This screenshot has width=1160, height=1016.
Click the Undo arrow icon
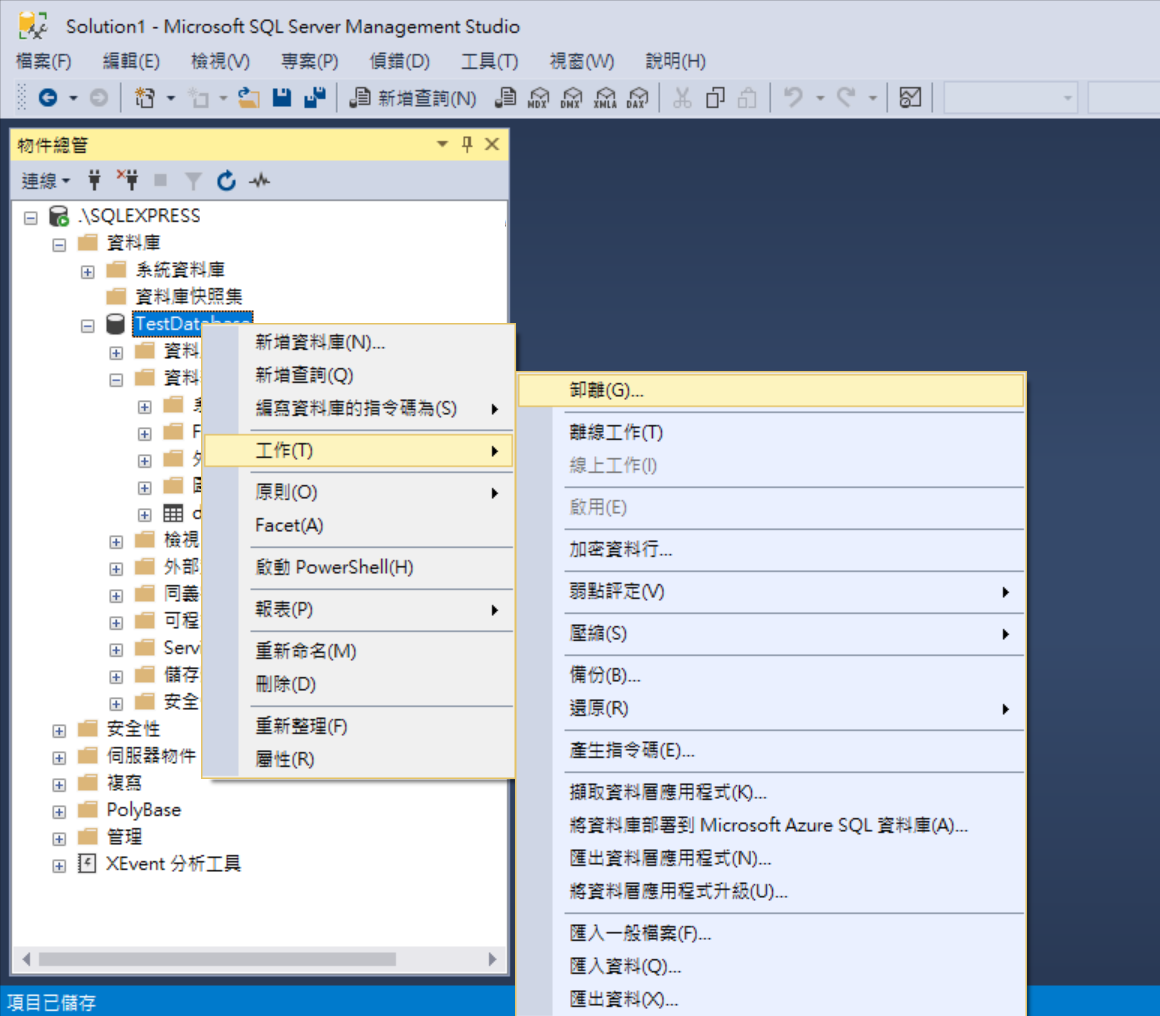(x=793, y=98)
